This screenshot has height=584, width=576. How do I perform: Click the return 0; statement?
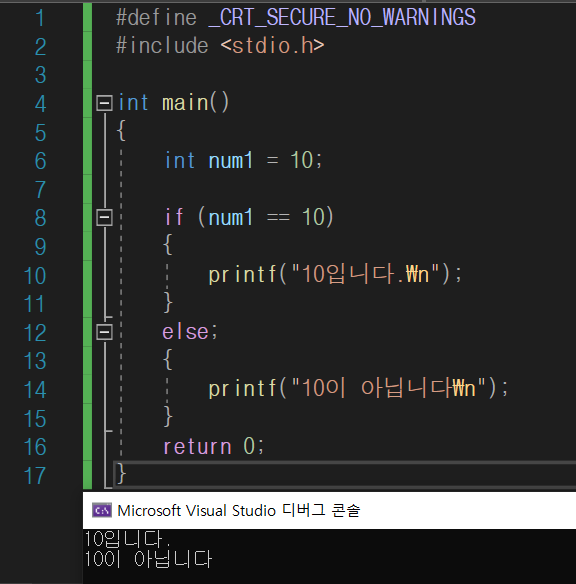tap(213, 446)
